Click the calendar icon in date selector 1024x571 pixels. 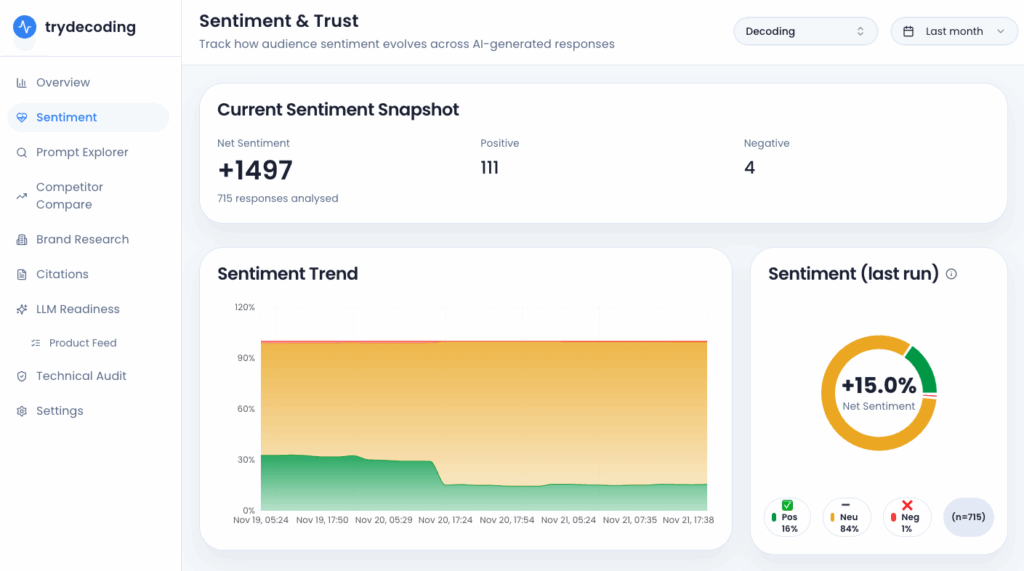click(909, 32)
